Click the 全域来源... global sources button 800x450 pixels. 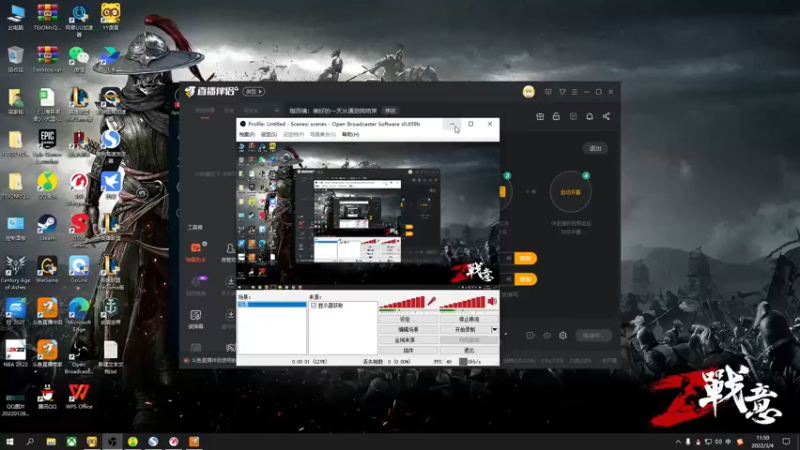click(408, 340)
